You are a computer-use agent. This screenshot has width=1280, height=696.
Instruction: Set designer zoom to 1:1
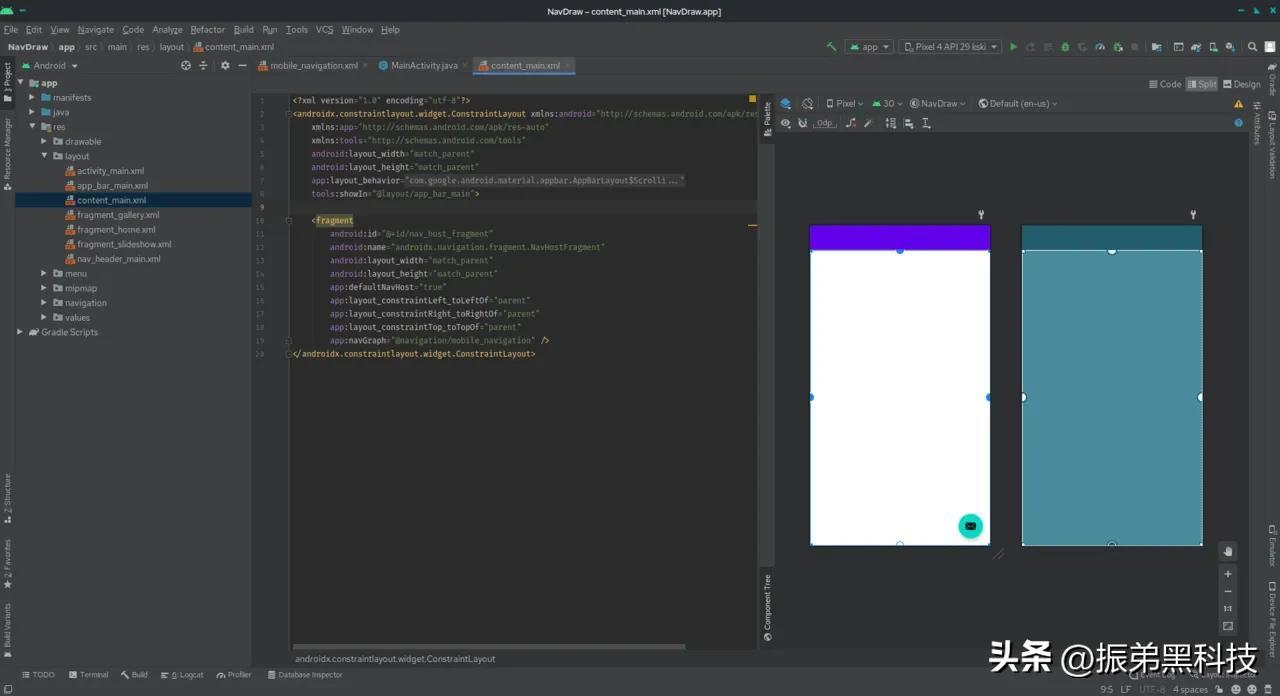(x=1228, y=608)
